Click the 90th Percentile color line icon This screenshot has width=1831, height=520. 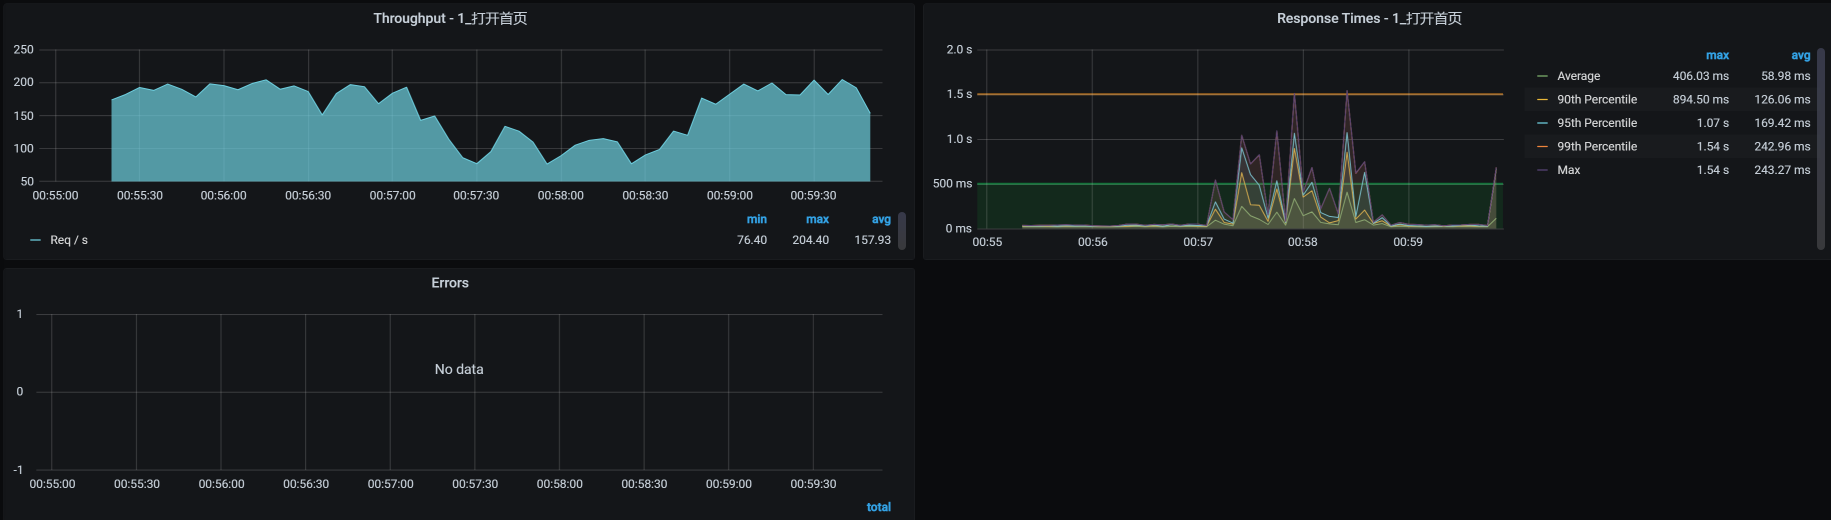click(x=1542, y=99)
